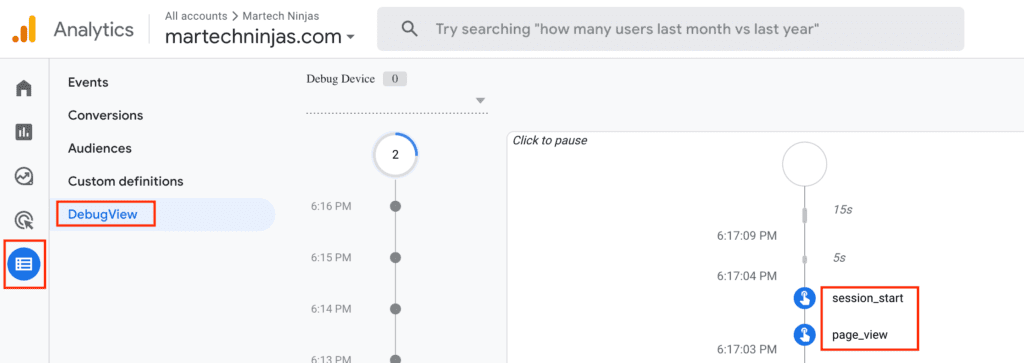Select the 6:14 PM timeline dot
This screenshot has width=1024, height=363.
point(395,308)
